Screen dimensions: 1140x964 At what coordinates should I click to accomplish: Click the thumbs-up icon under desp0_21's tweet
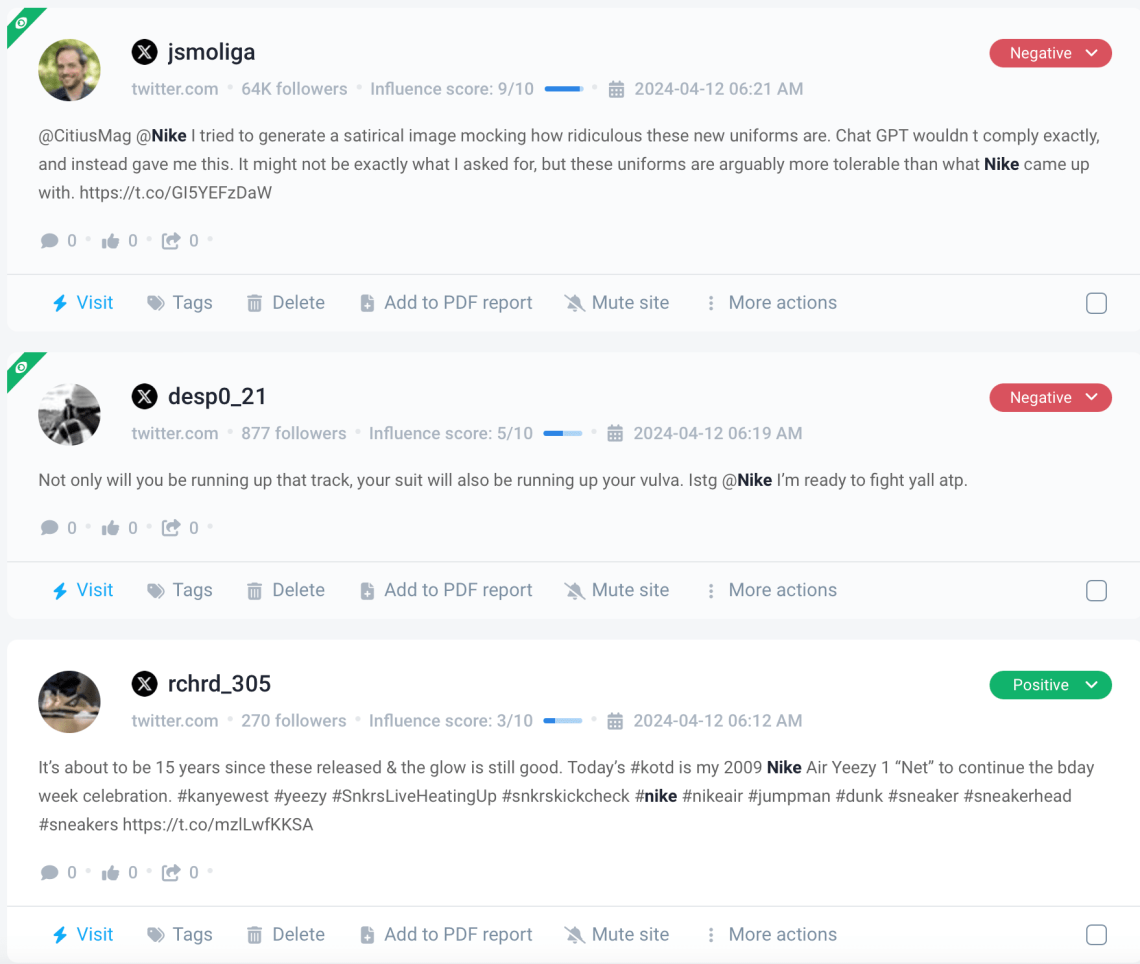click(x=112, y=527)
